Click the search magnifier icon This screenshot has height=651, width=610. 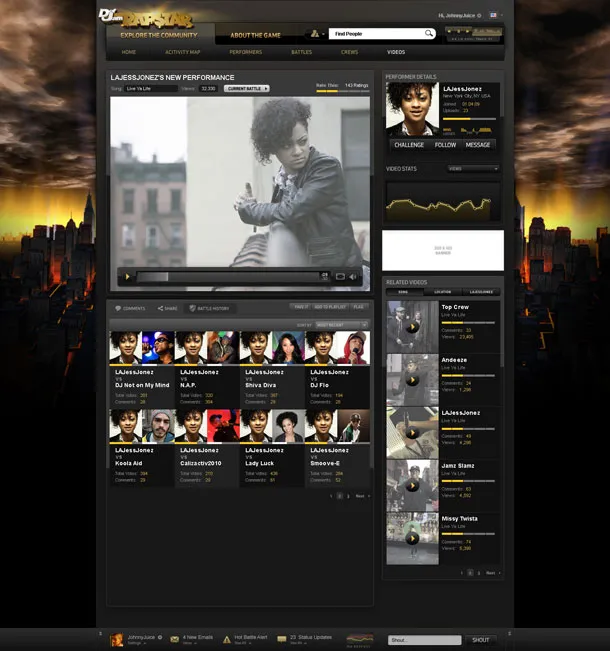click(429, 34)
